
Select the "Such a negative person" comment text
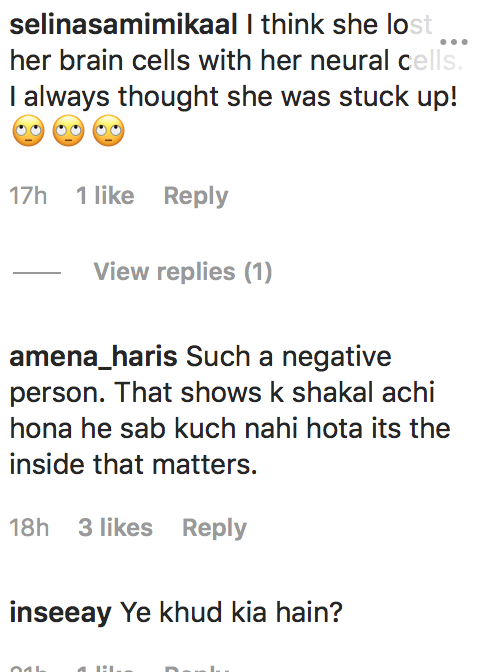230,411
